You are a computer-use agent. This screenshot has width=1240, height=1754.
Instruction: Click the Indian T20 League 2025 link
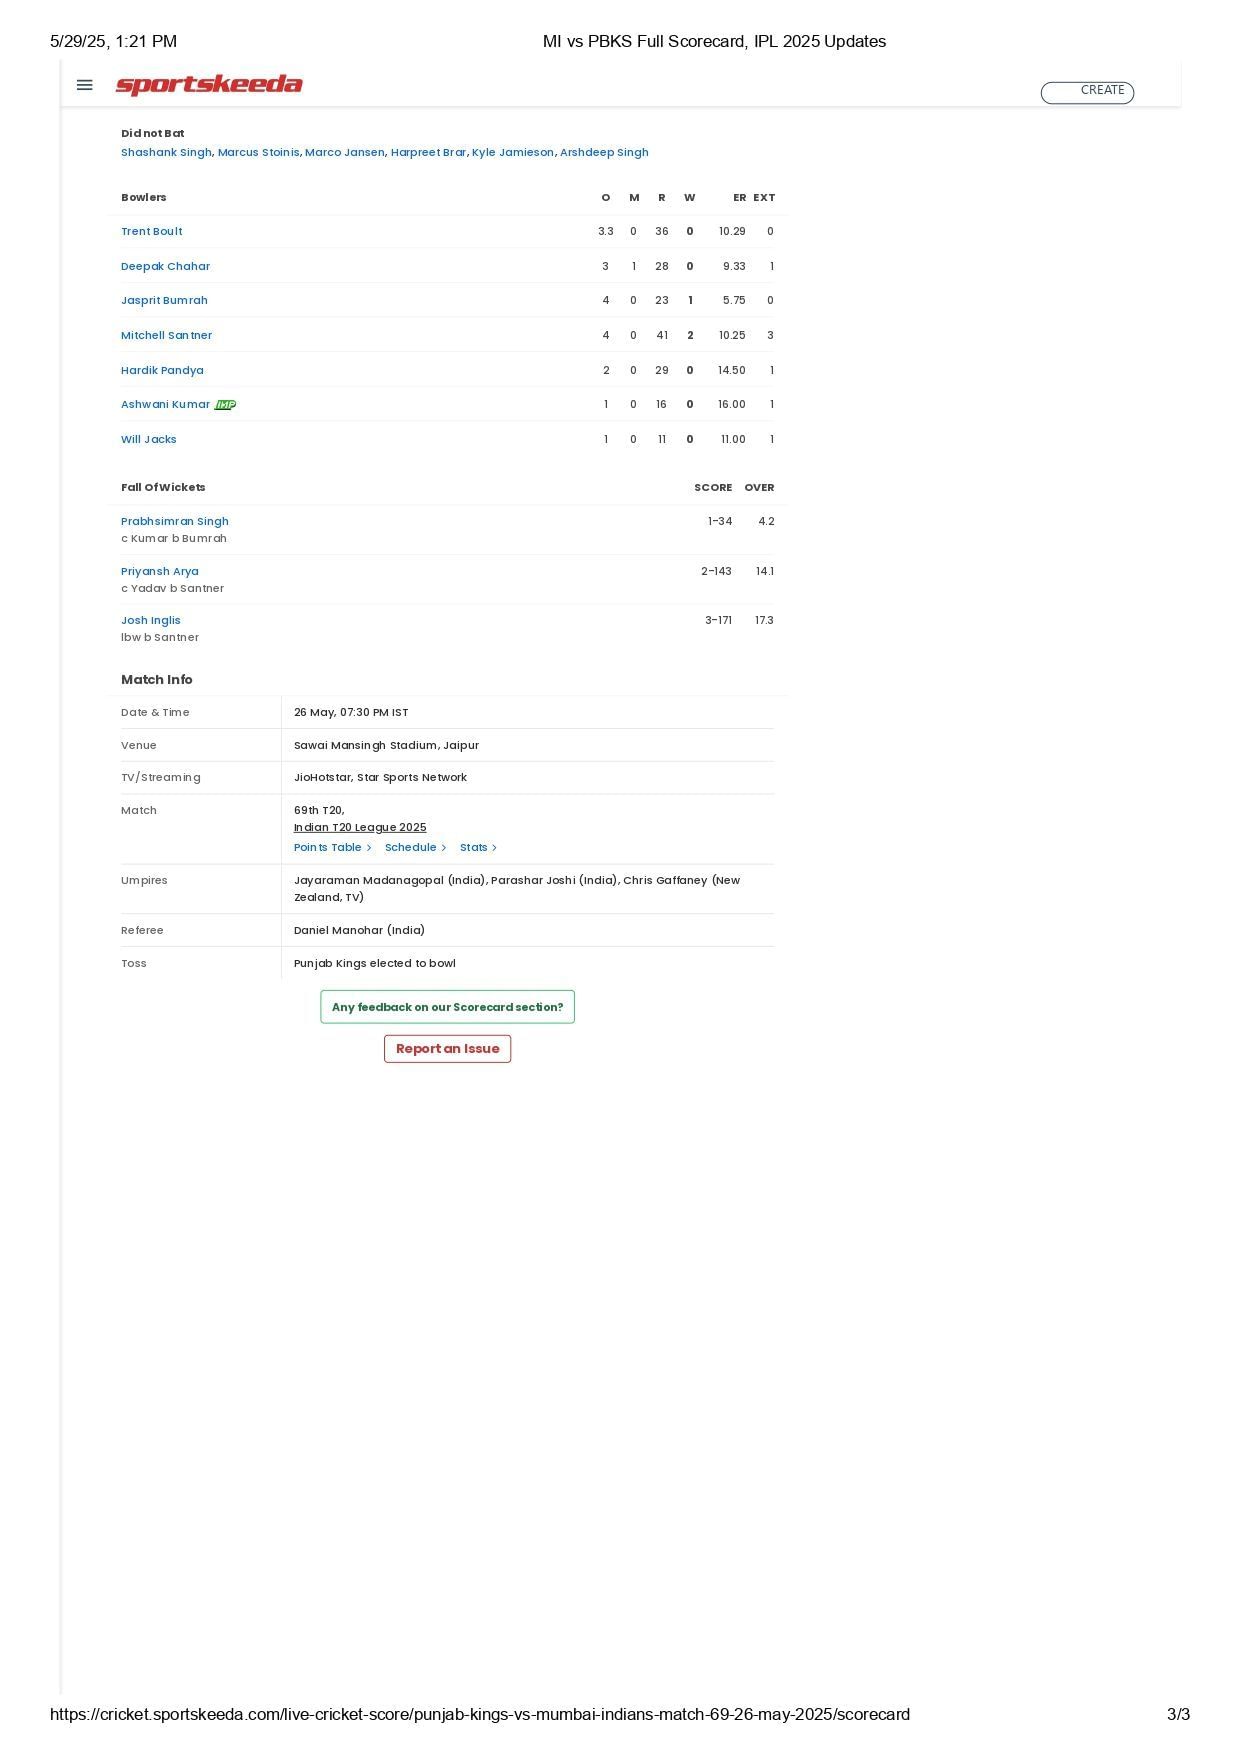(x=360, y=828)
